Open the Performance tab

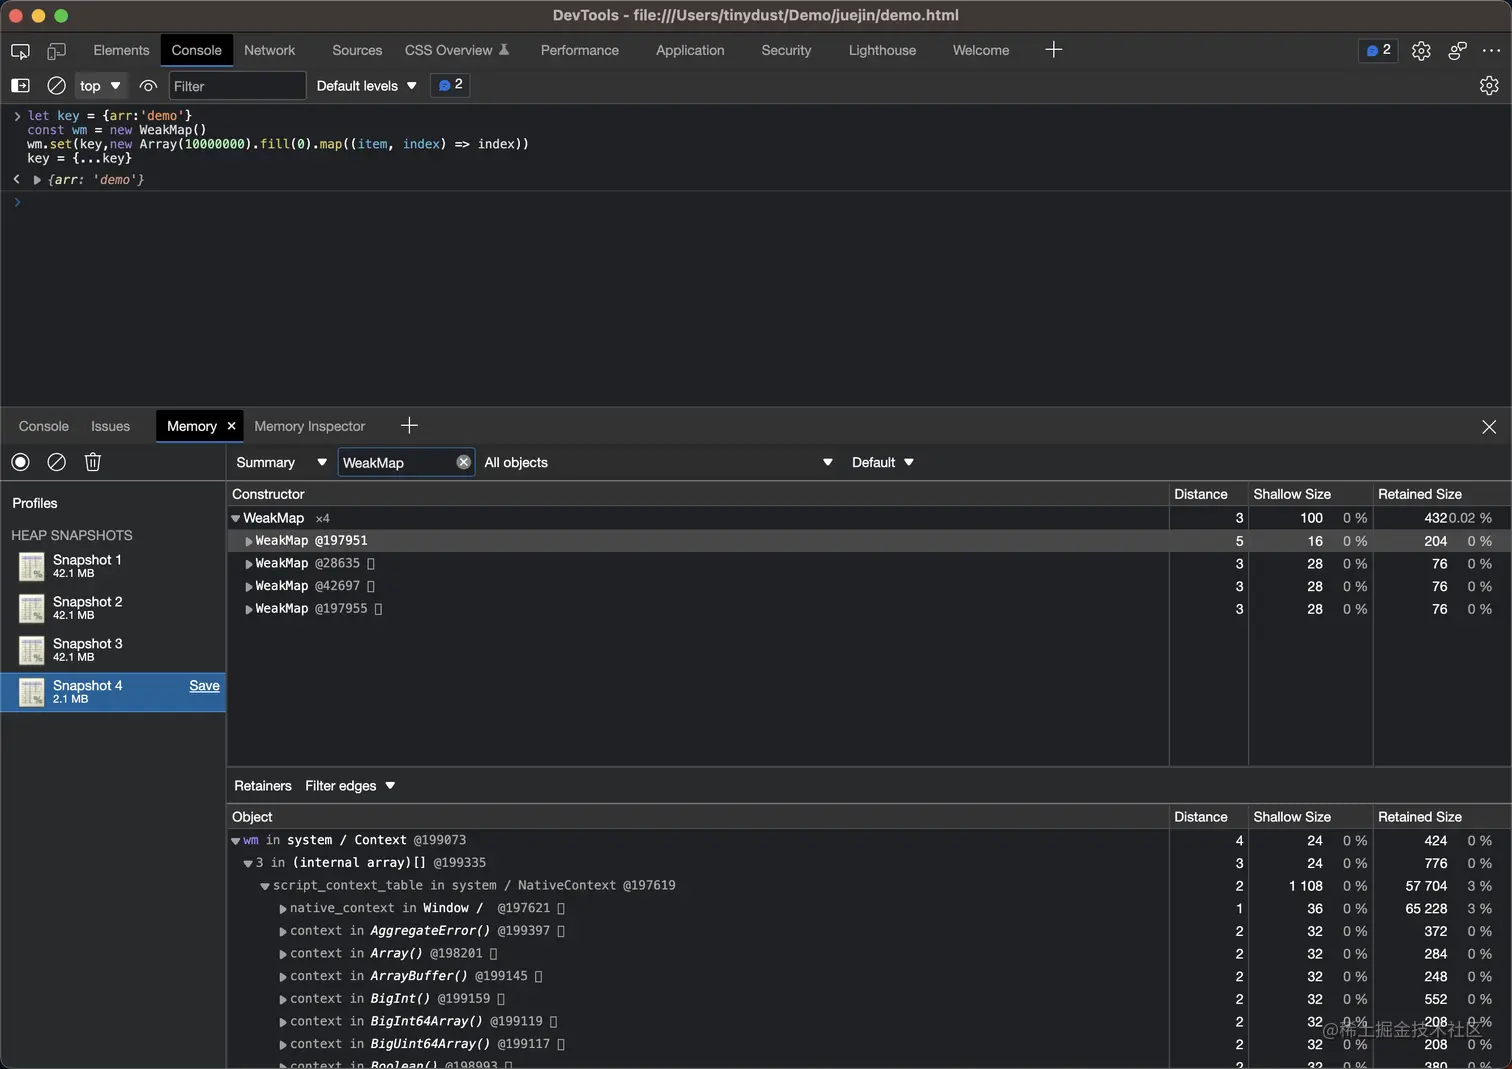click(579, 50)
